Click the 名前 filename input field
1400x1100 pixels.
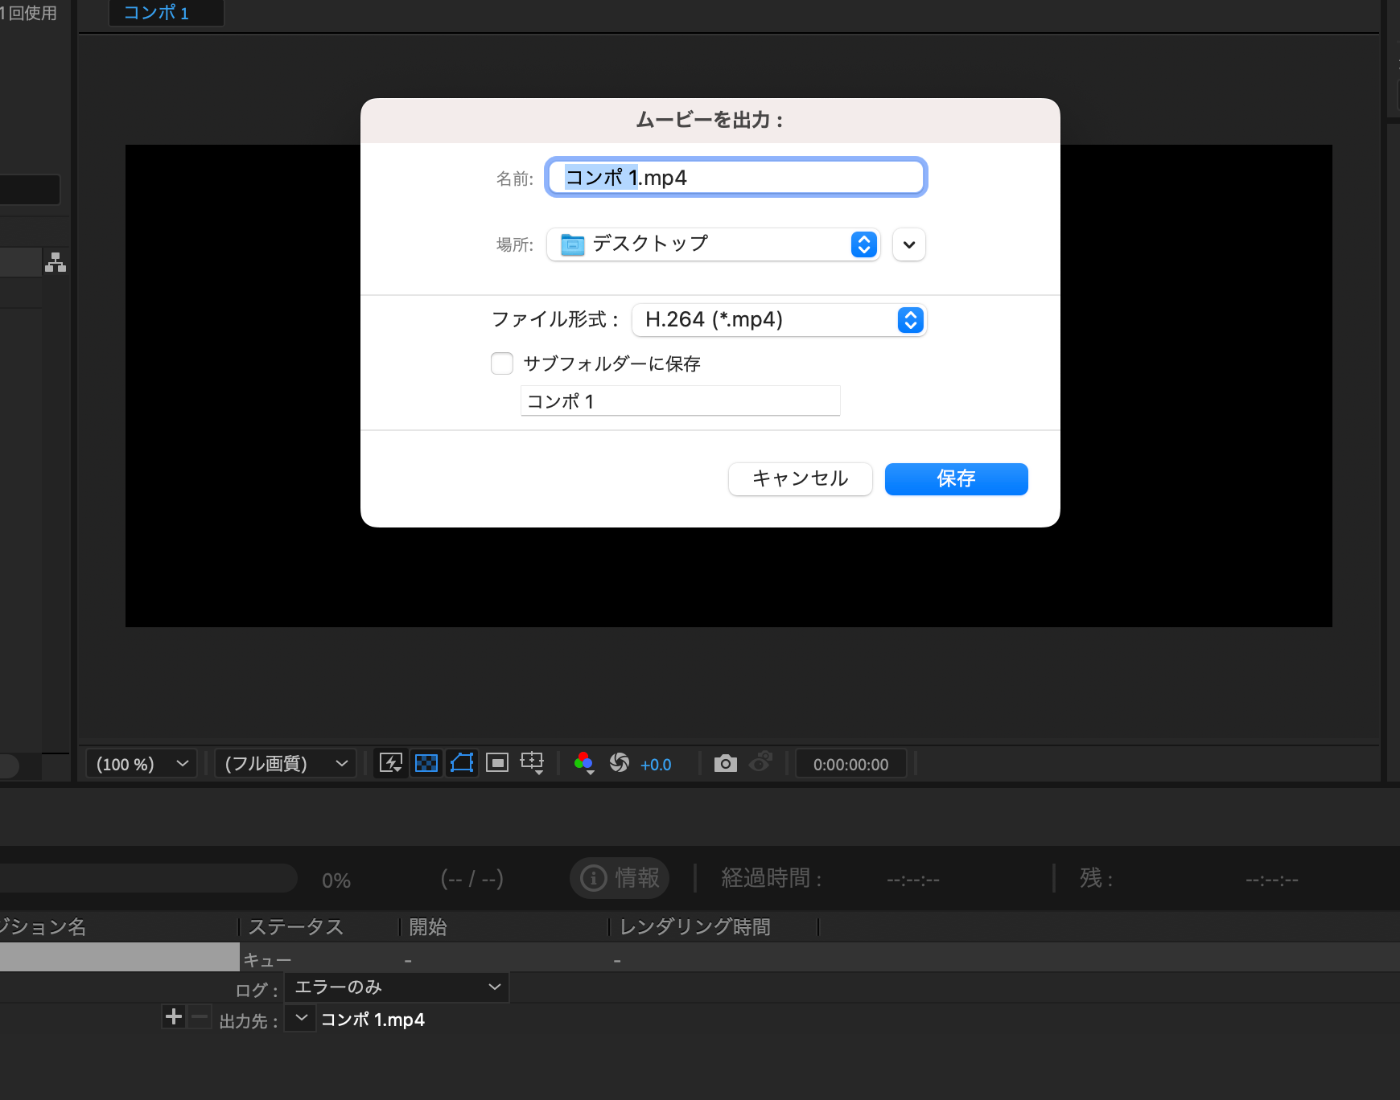(x=736, y=177)
